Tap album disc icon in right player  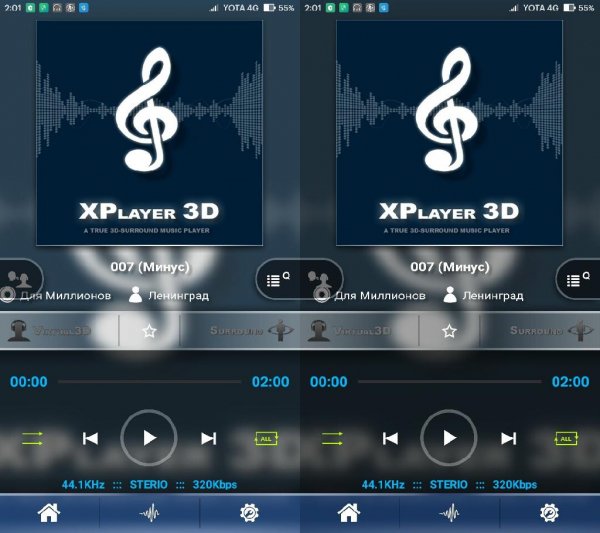click(321, 295)
